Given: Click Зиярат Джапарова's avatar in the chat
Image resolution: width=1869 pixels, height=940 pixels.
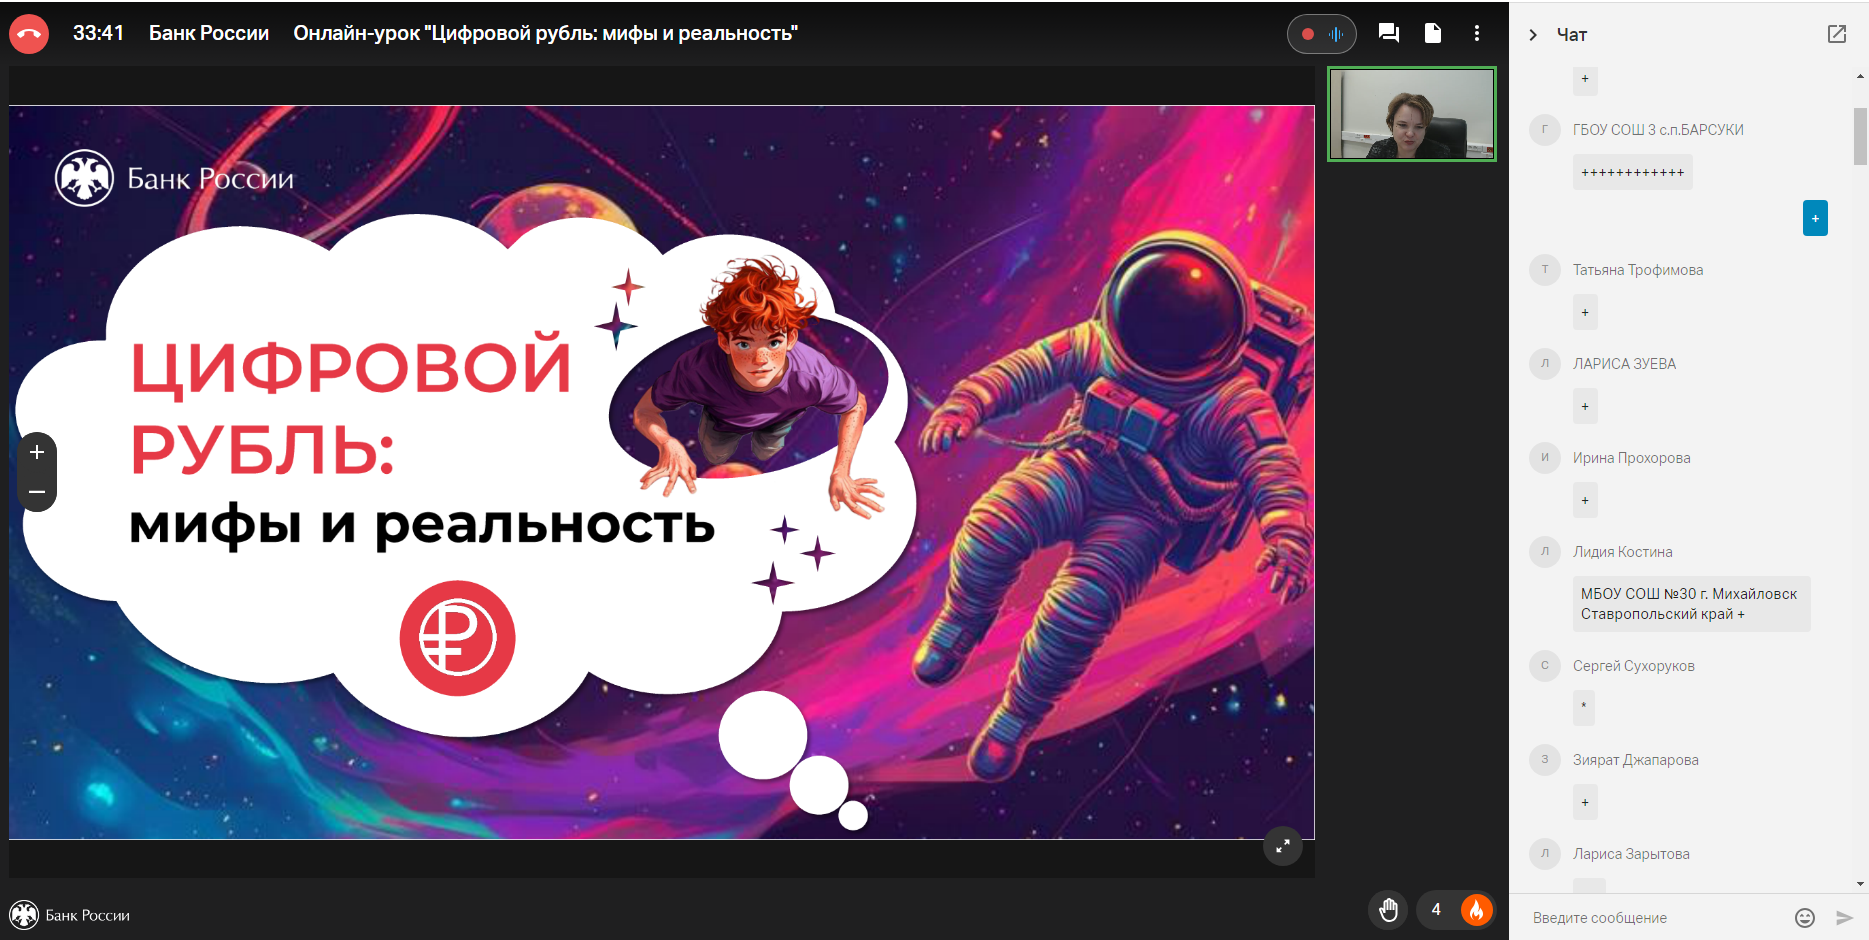Looking at the screenshot, I should coord(1545,760).
